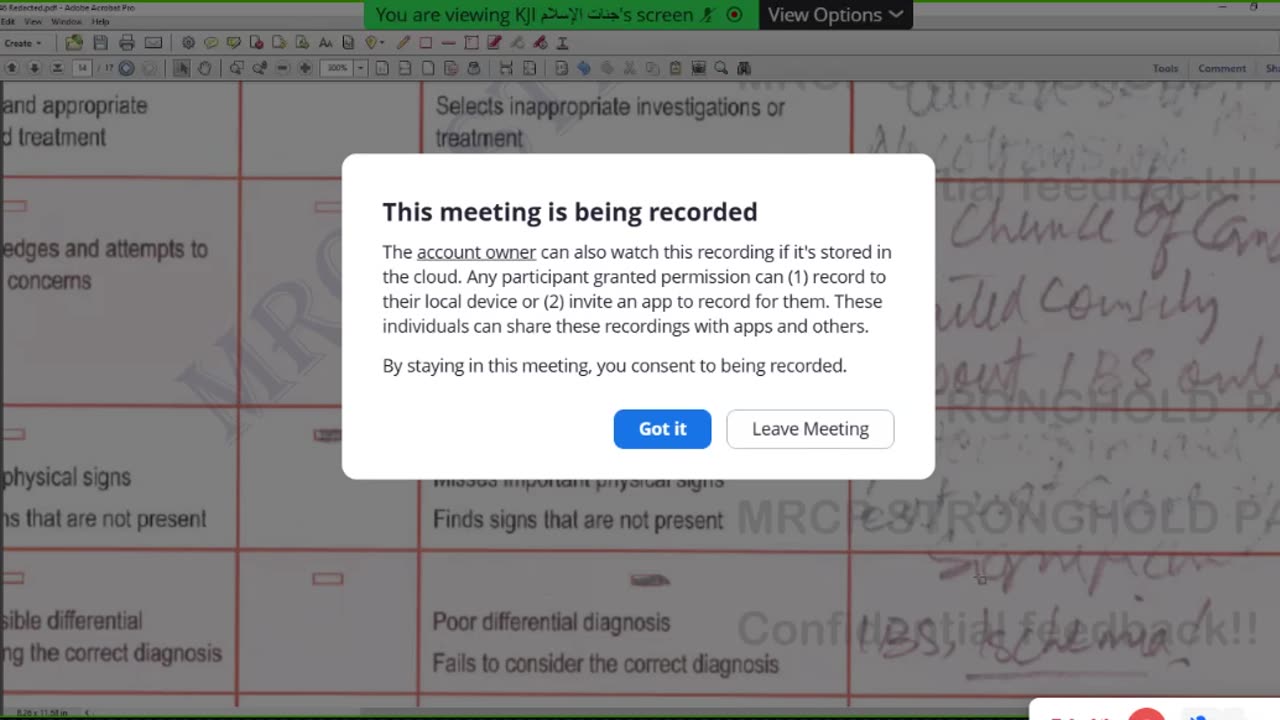Click 'This meeting is being recorded' heading
This screenshot has width=1280, height=720.
(x=570, y=212)
